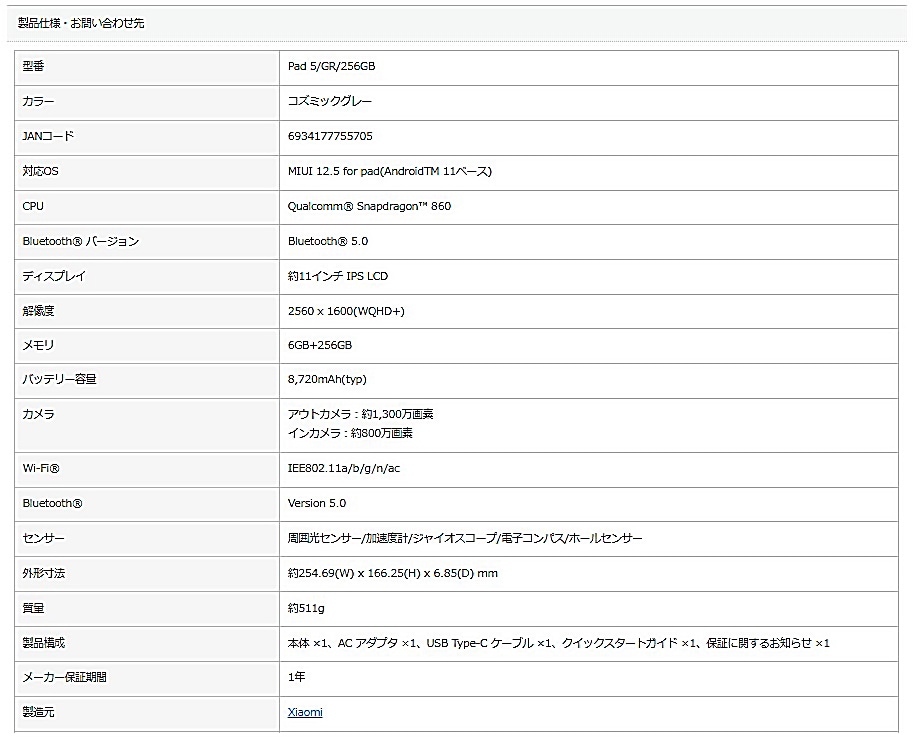Click the アウトカメラ 約1,300万画素 text

tap(360, 414)
